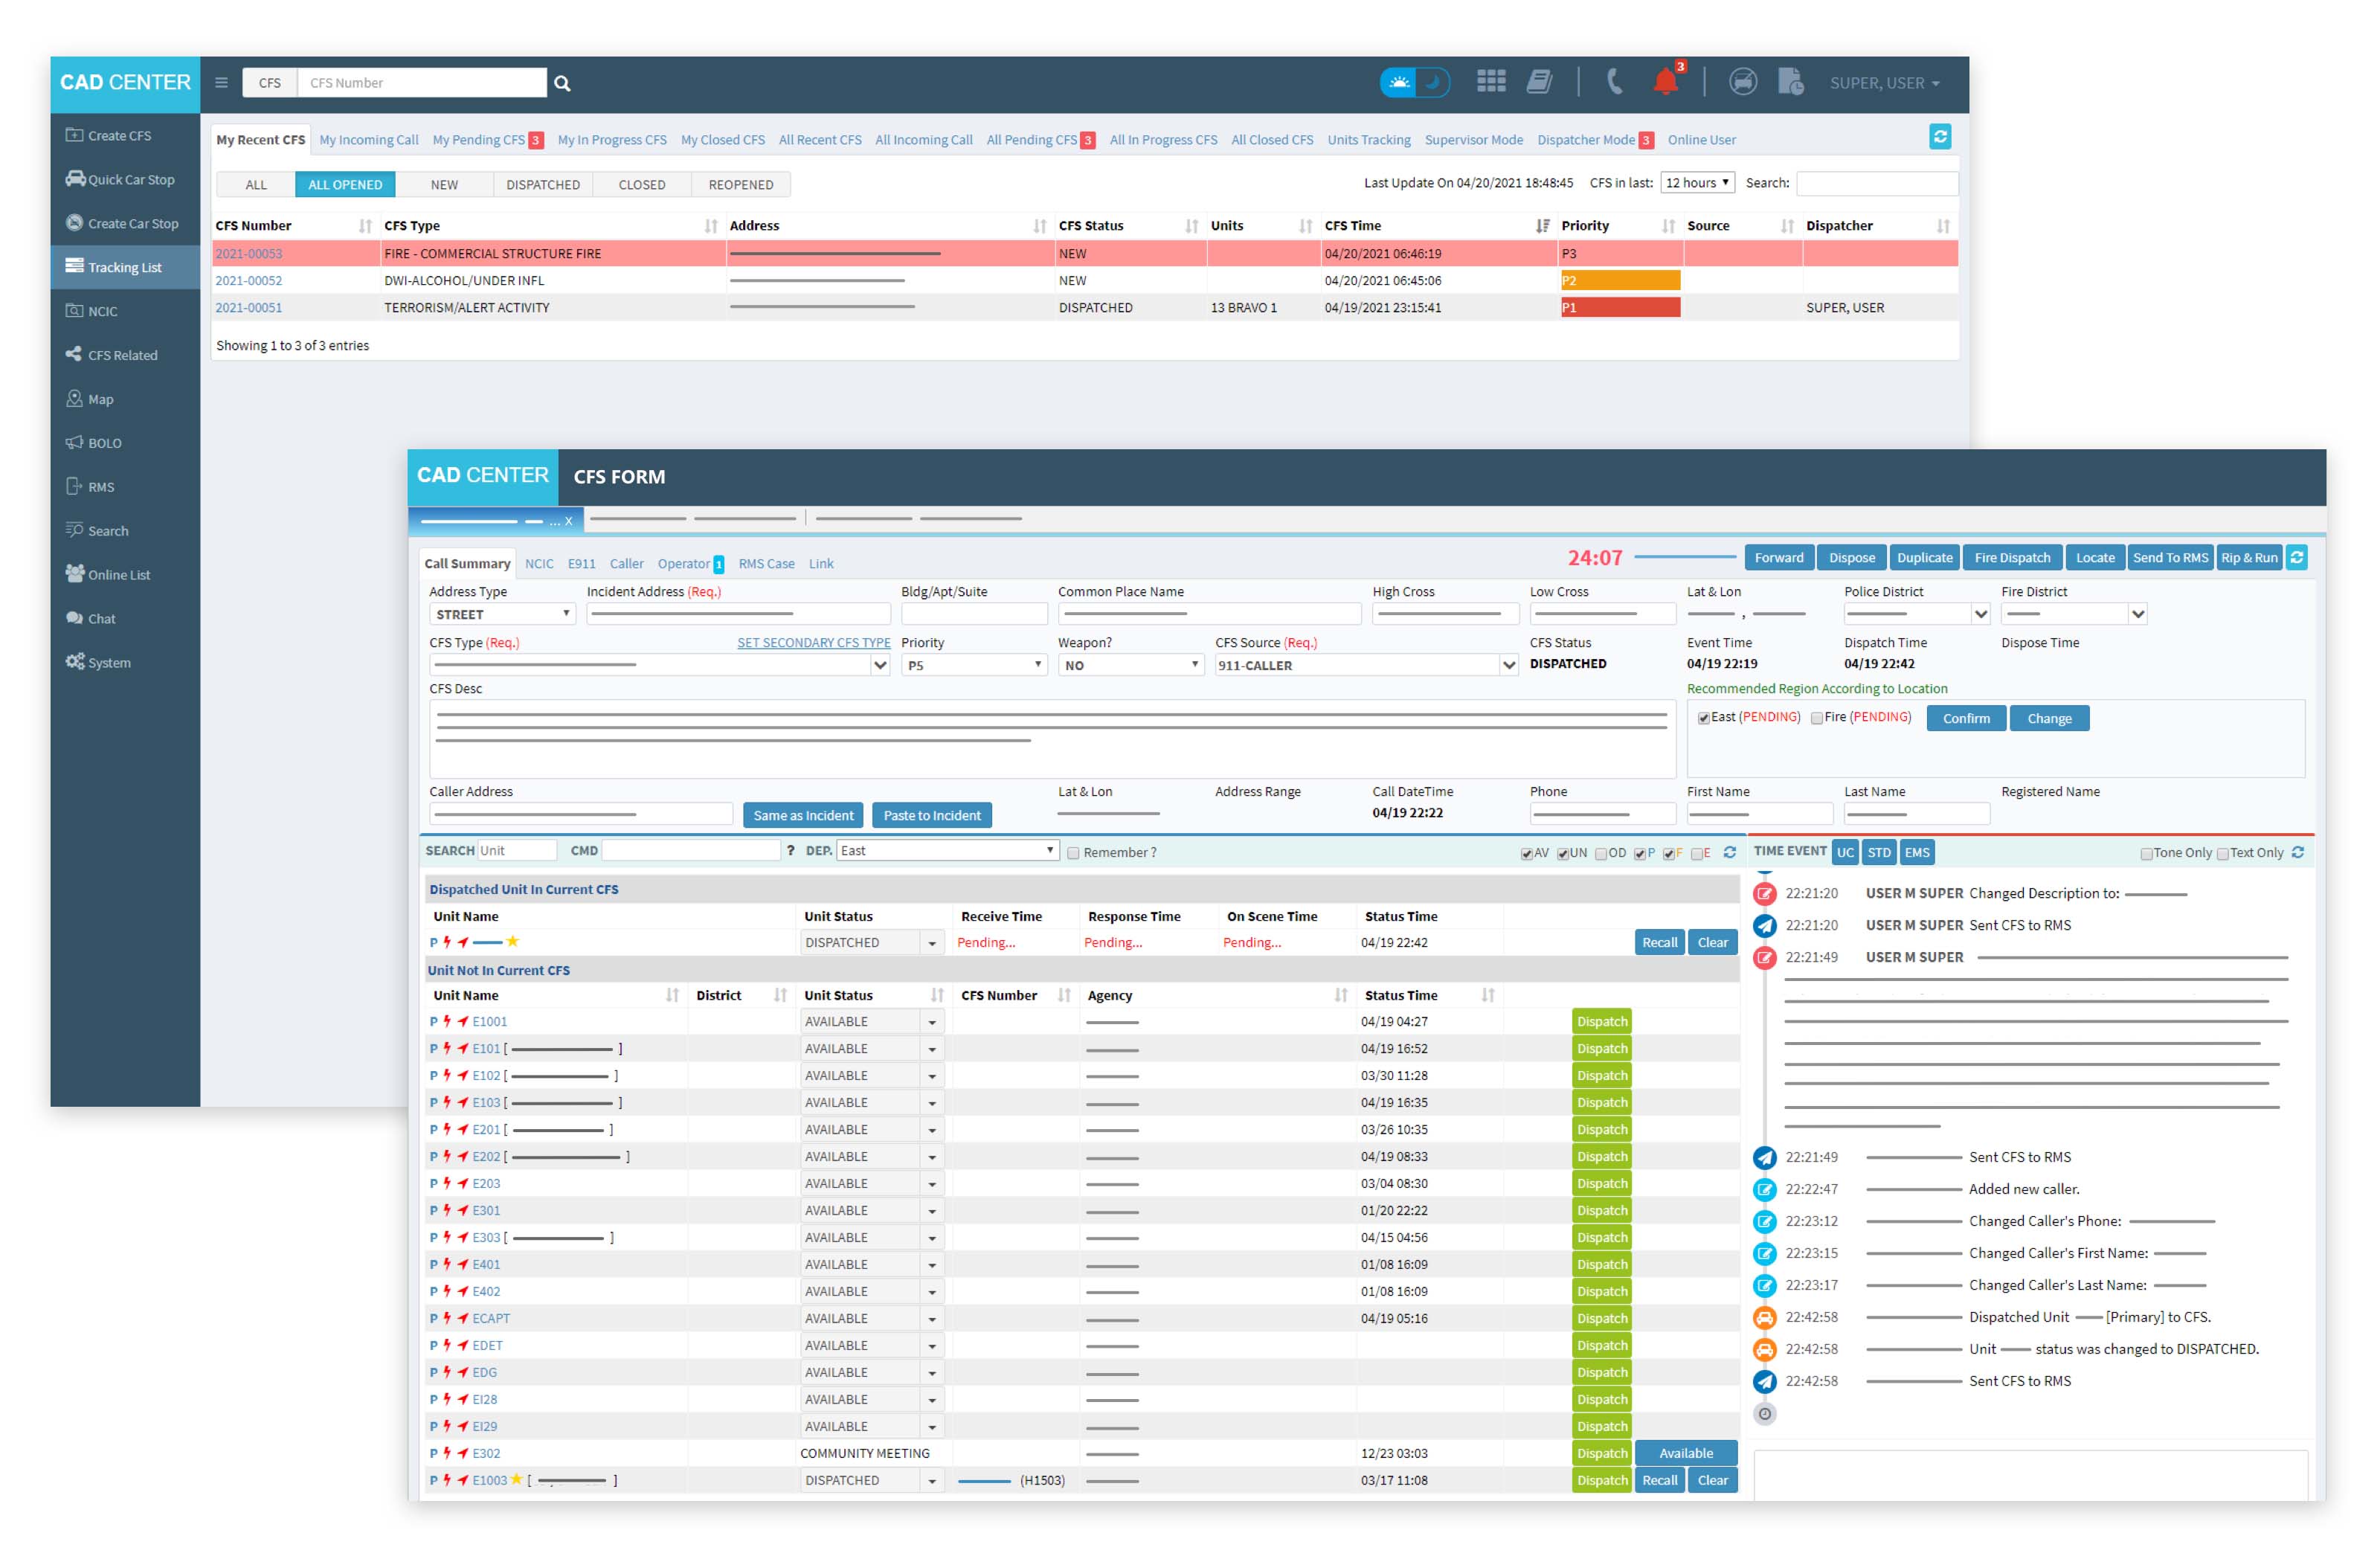This screenshot has height=1556, width=2380.
Task: Open the CFS Source 911-CALLER dropdown
Action: tap(1366, 665)
